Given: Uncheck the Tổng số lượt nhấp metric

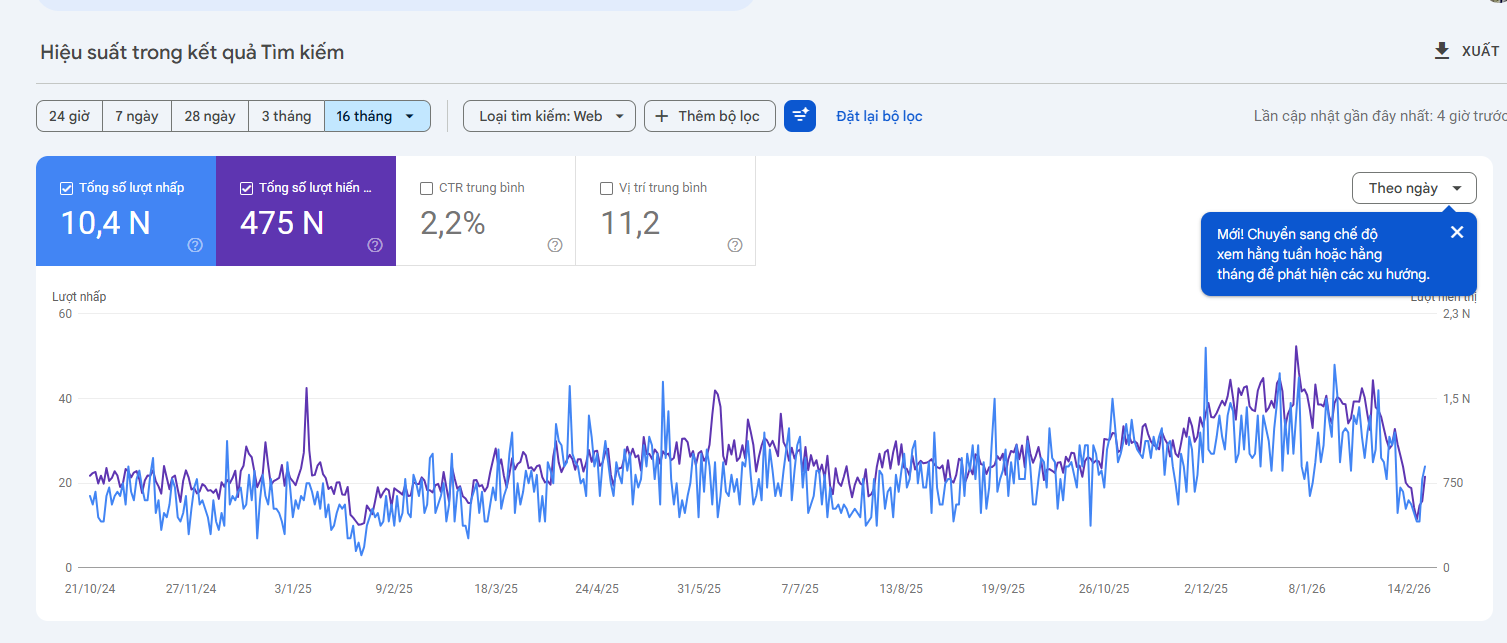Looking at the screenshot, I should click(x=66, y=187).
